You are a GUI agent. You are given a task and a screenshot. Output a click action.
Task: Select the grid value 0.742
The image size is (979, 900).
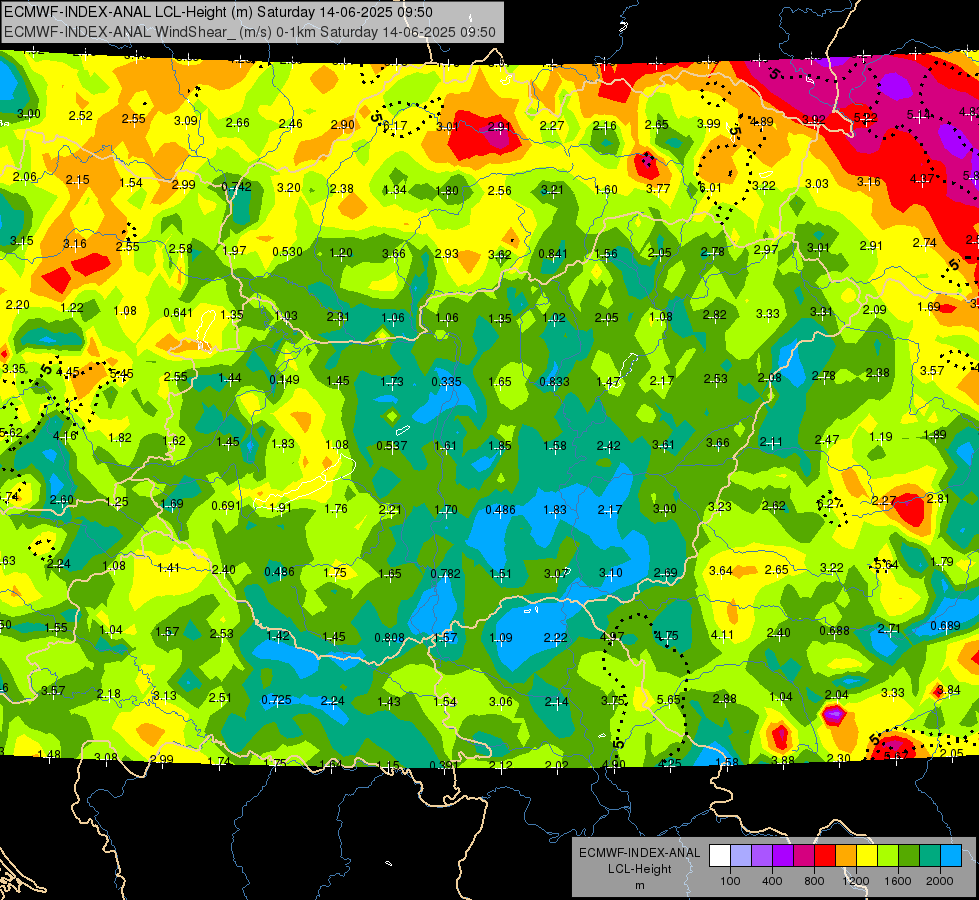[237, 187]
